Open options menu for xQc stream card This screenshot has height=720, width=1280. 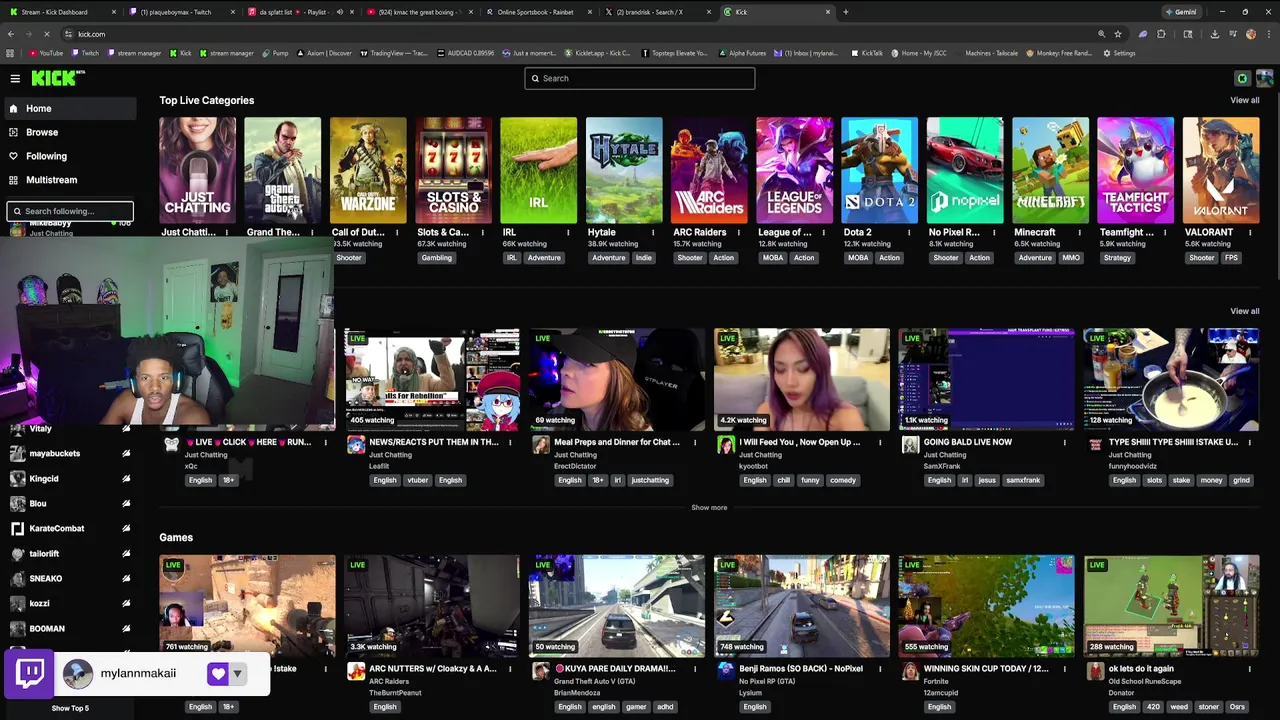[325, 442]
